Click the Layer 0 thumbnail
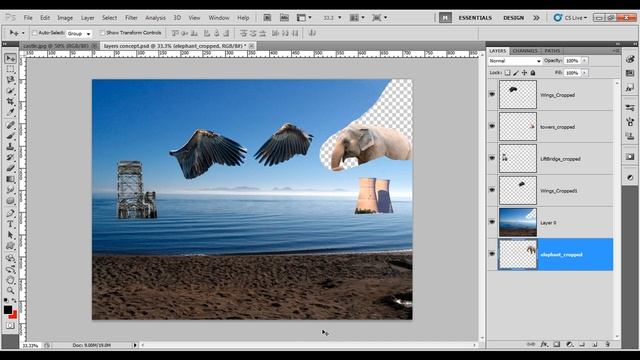The image size is (640, 360). (x=518, y=222)
